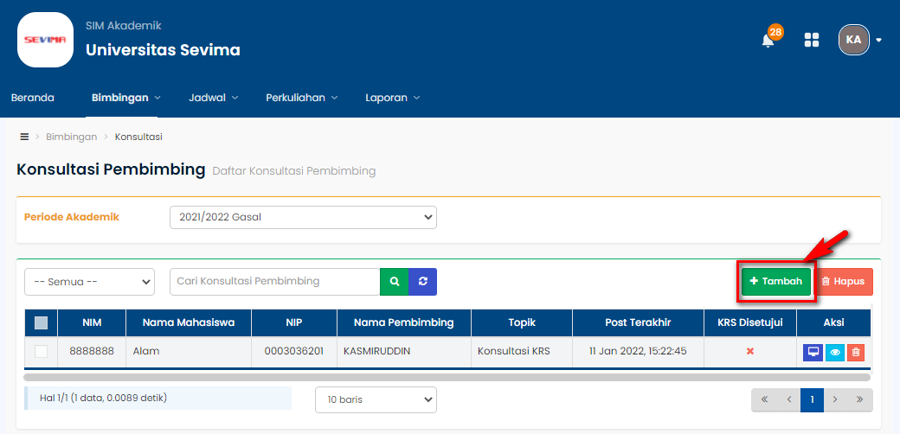Open the "10 baris" rows-per-page dropdown
Viewport: 900px width, 434px height.
375,399
